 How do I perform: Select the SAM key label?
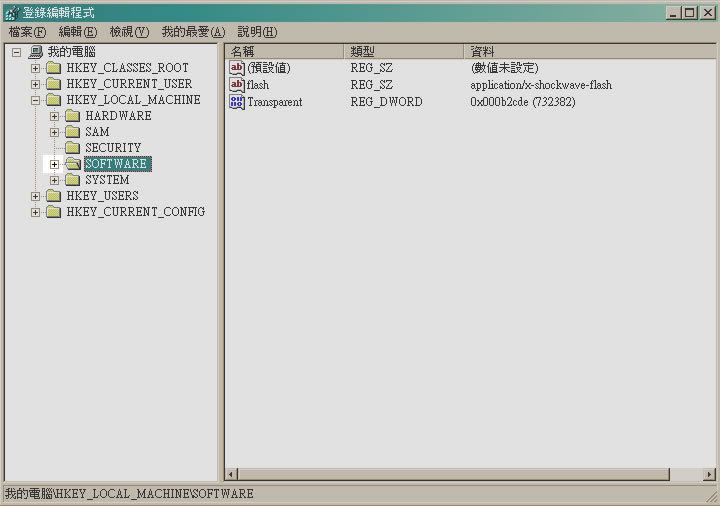point(97,132)
